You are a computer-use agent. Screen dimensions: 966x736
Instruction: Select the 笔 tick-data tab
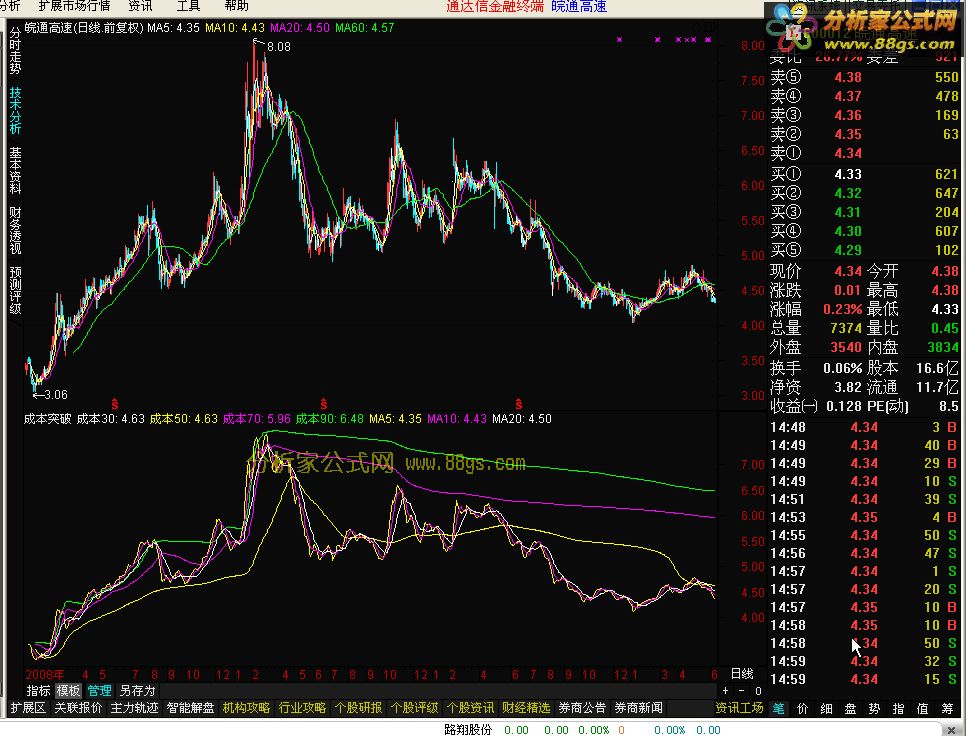point(779,709)
